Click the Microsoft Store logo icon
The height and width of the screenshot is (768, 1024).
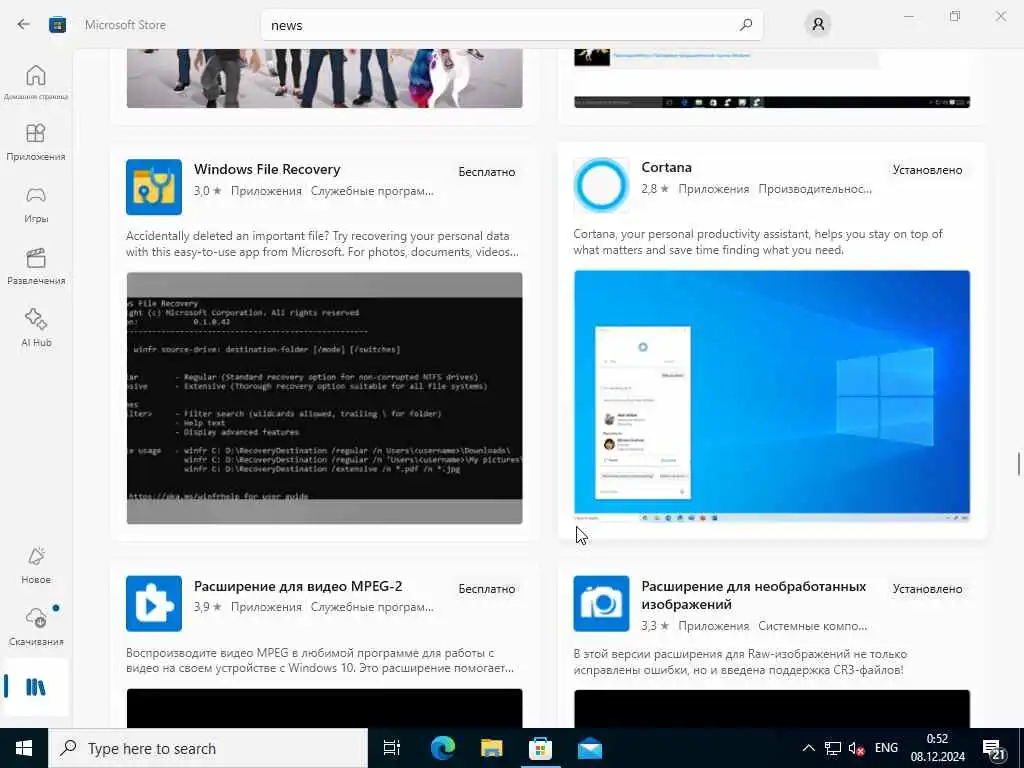point(57,25)
